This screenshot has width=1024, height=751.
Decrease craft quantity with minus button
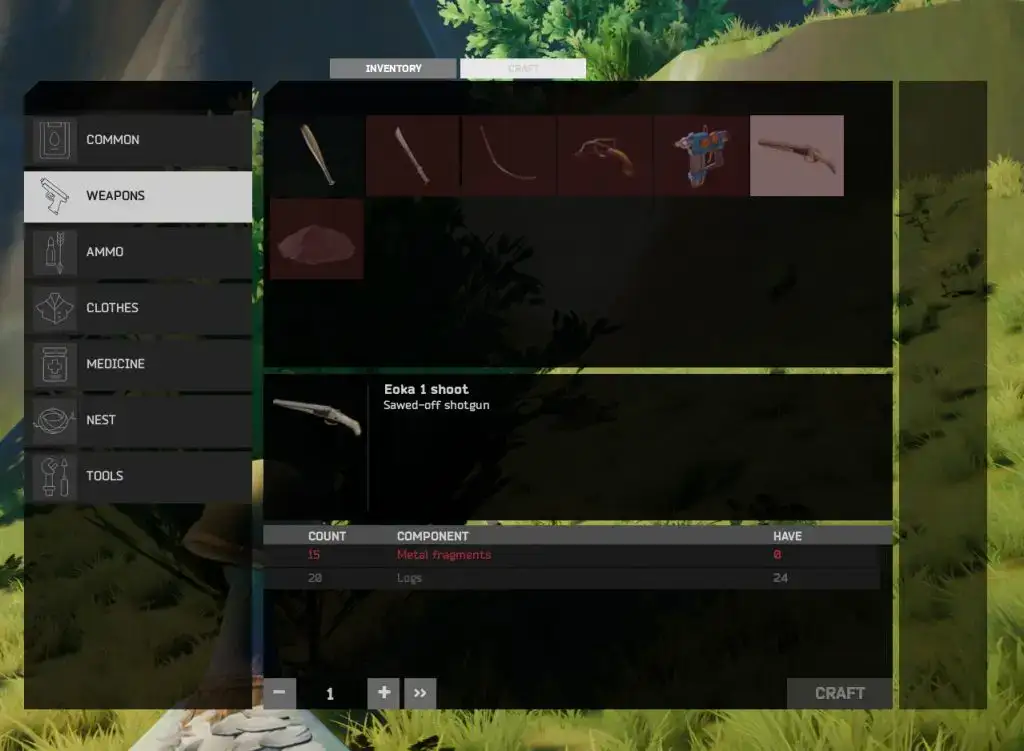tap(280, 693)
